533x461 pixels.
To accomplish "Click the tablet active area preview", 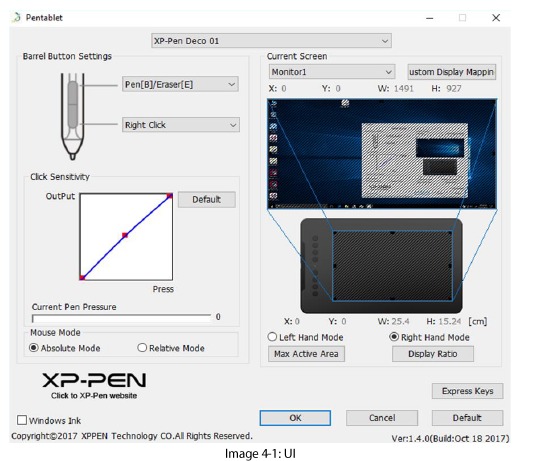I will click(392, 266).
